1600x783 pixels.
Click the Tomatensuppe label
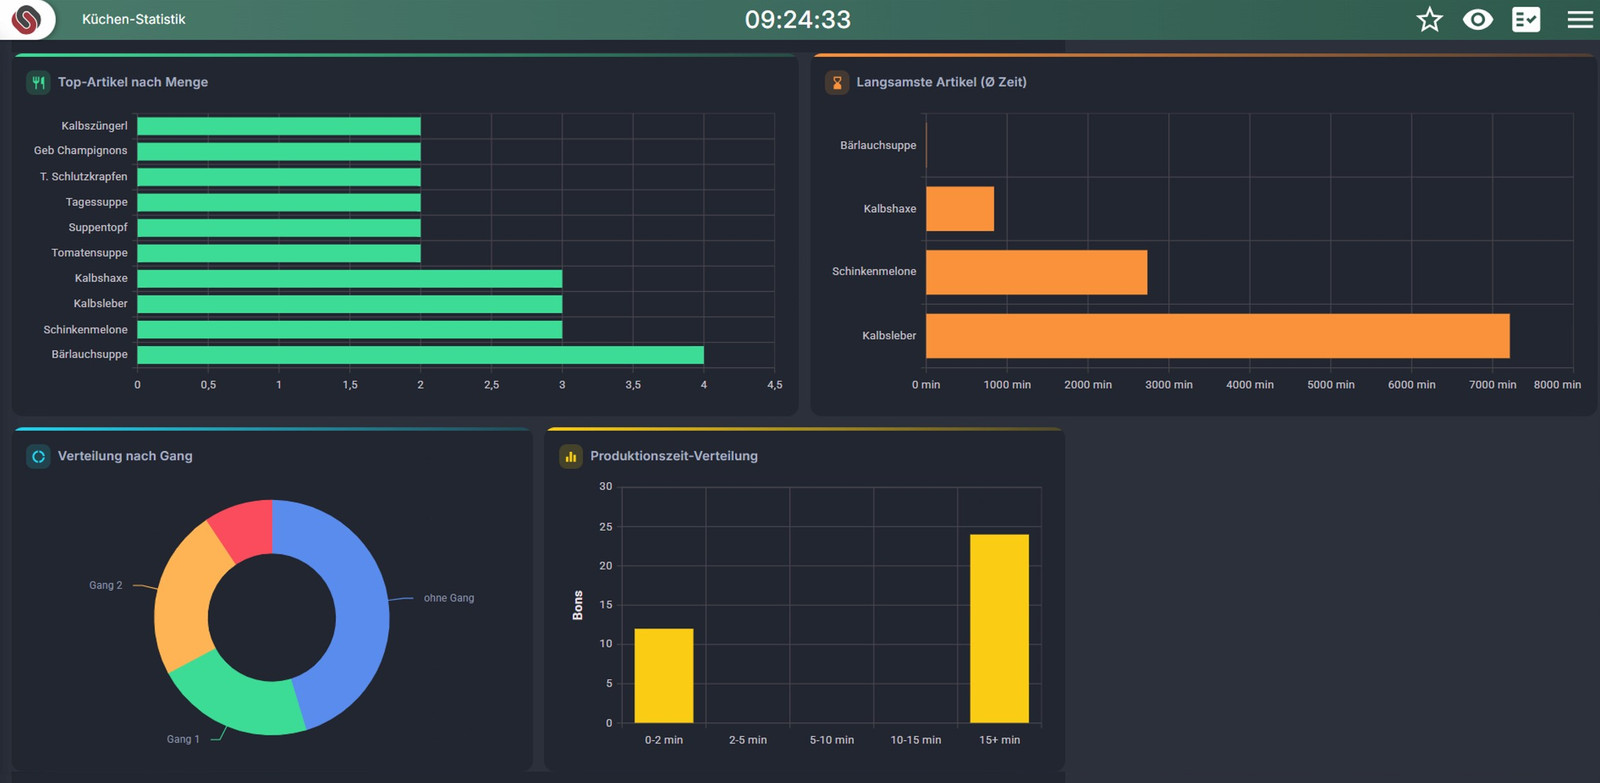click(x=90, y=253)
